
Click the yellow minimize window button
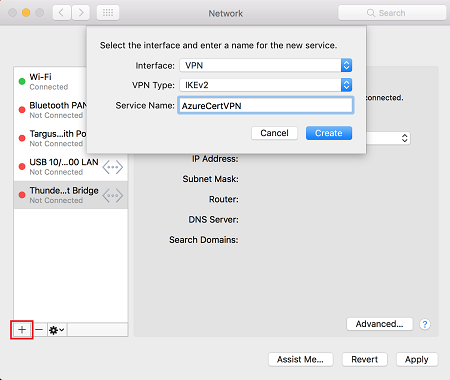click(26, 13)
